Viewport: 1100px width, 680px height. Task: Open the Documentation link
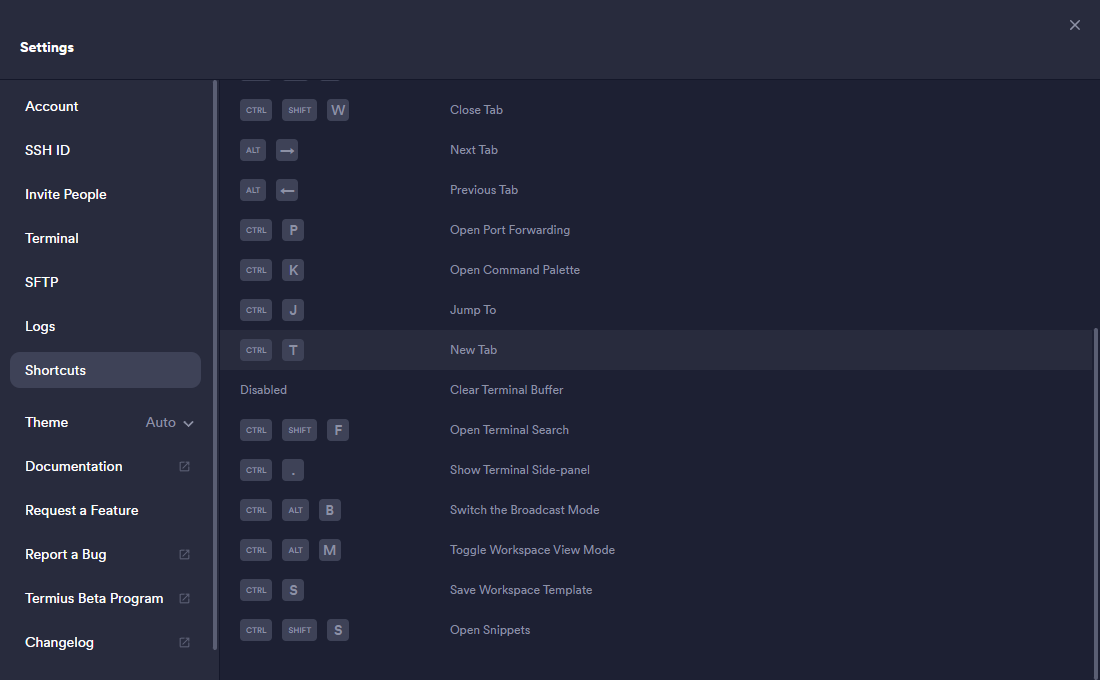(x=105, y=467)
